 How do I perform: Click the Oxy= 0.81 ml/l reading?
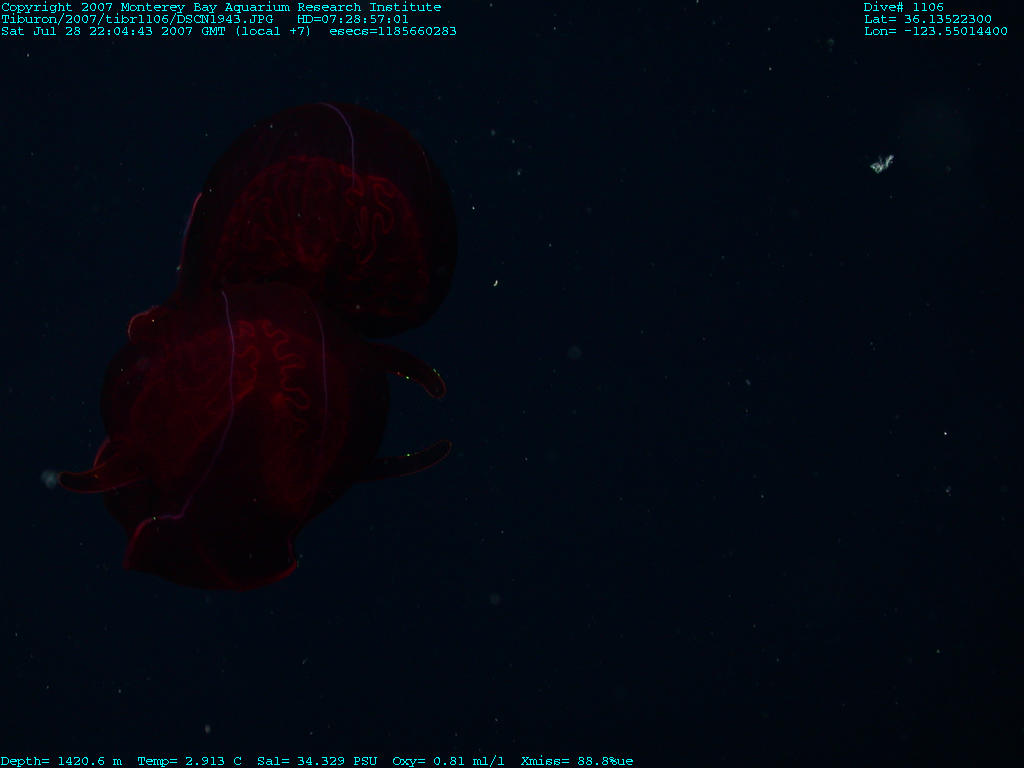pyautogui.click(x=448, y=761)
